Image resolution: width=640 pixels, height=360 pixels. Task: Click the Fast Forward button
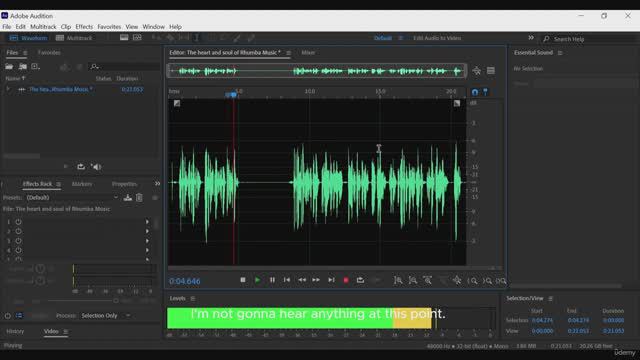(x=316, y=280)
